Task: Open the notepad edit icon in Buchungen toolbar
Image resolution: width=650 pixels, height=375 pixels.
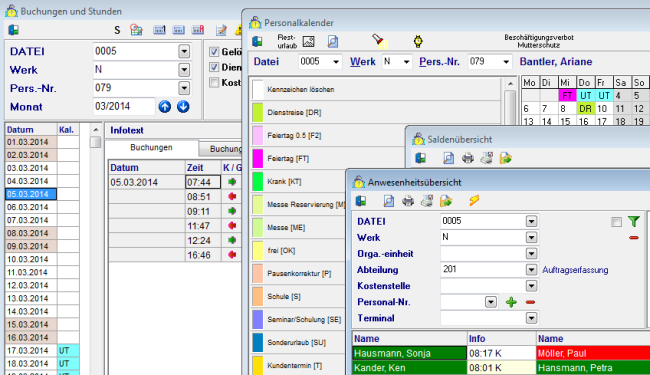Action: [x=221, y=30]
